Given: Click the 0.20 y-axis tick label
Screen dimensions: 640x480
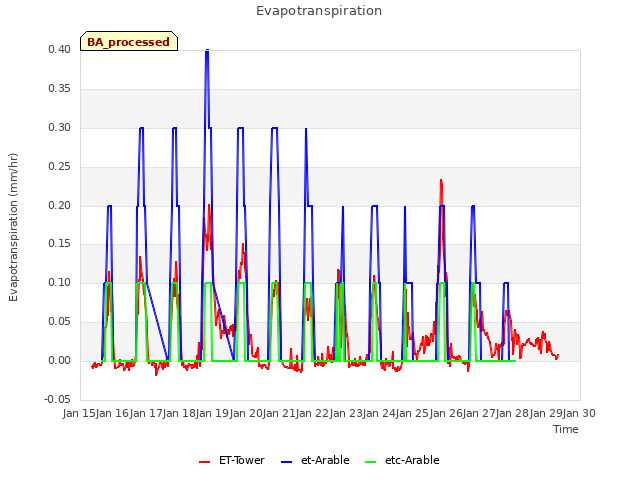Looking at the screenshot, I should [x=59, y=205].
